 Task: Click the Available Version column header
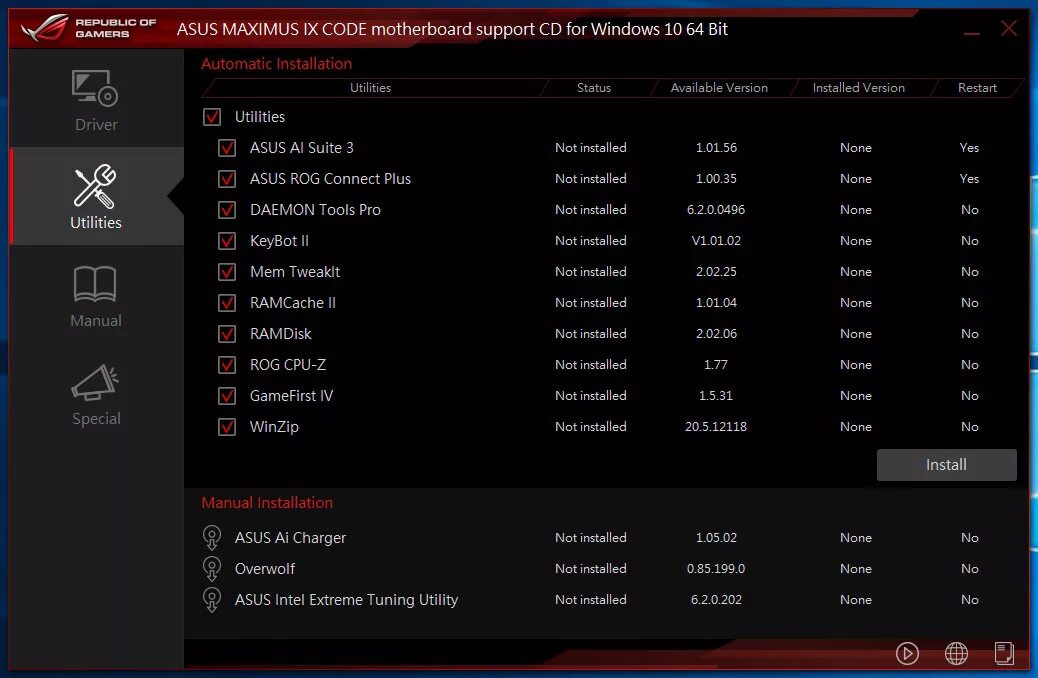(x=719, y=88)
